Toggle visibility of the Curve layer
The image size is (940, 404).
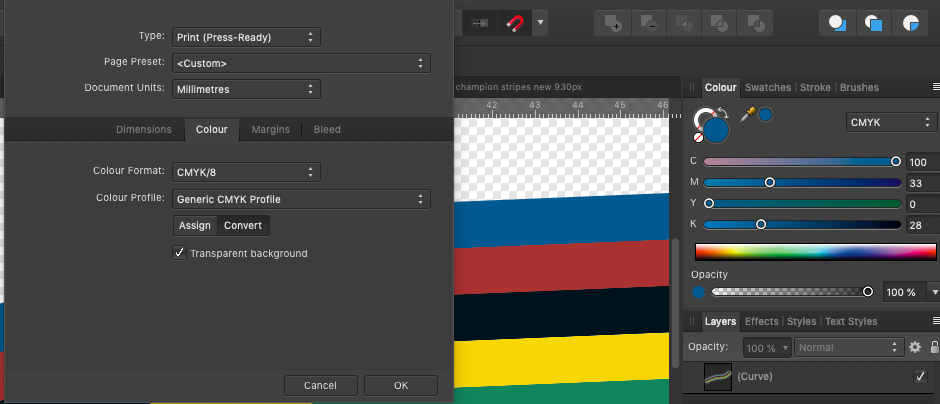[920, 376]
